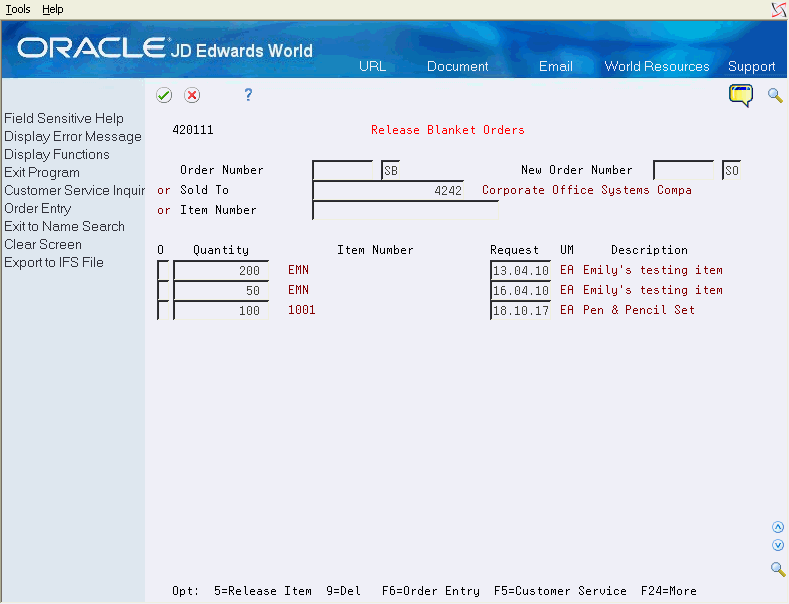Click the page down arrow icon

[778, 545]
